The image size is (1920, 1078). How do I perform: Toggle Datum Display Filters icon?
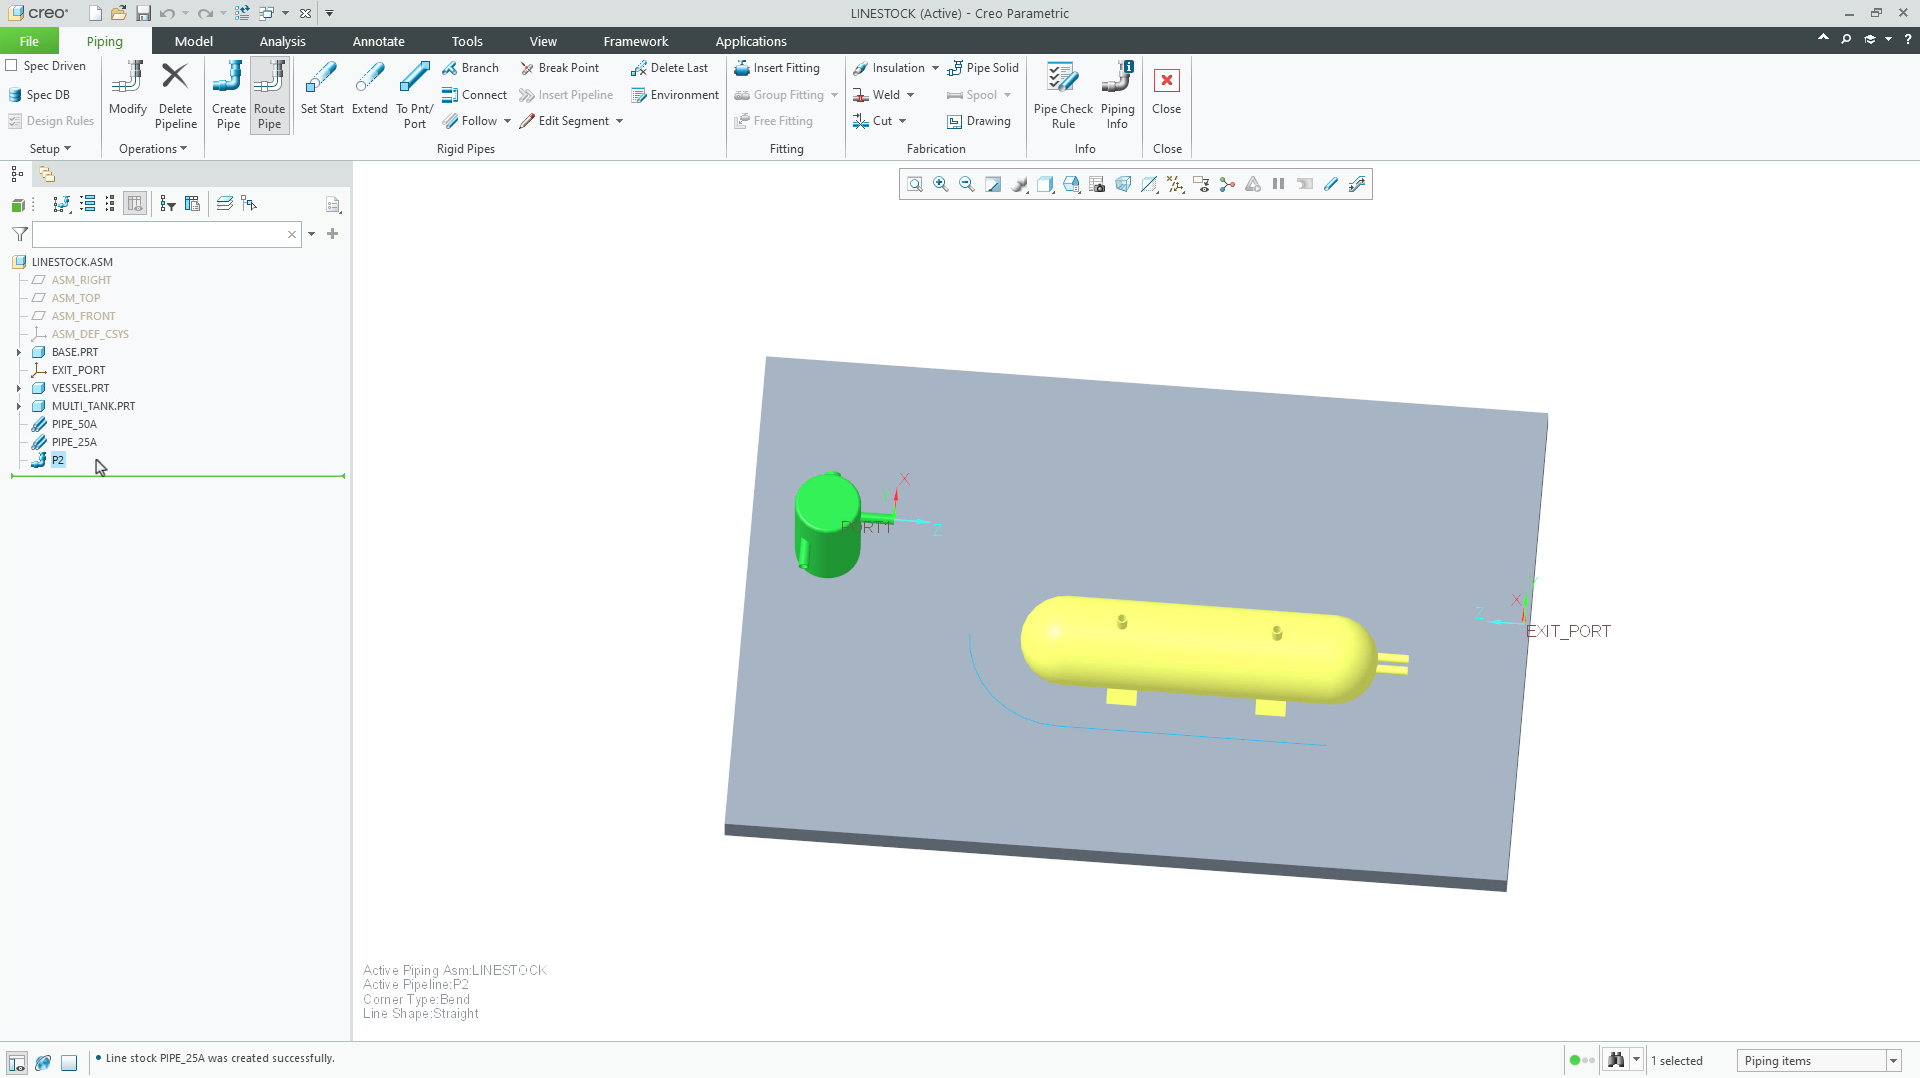(1175, 184)
